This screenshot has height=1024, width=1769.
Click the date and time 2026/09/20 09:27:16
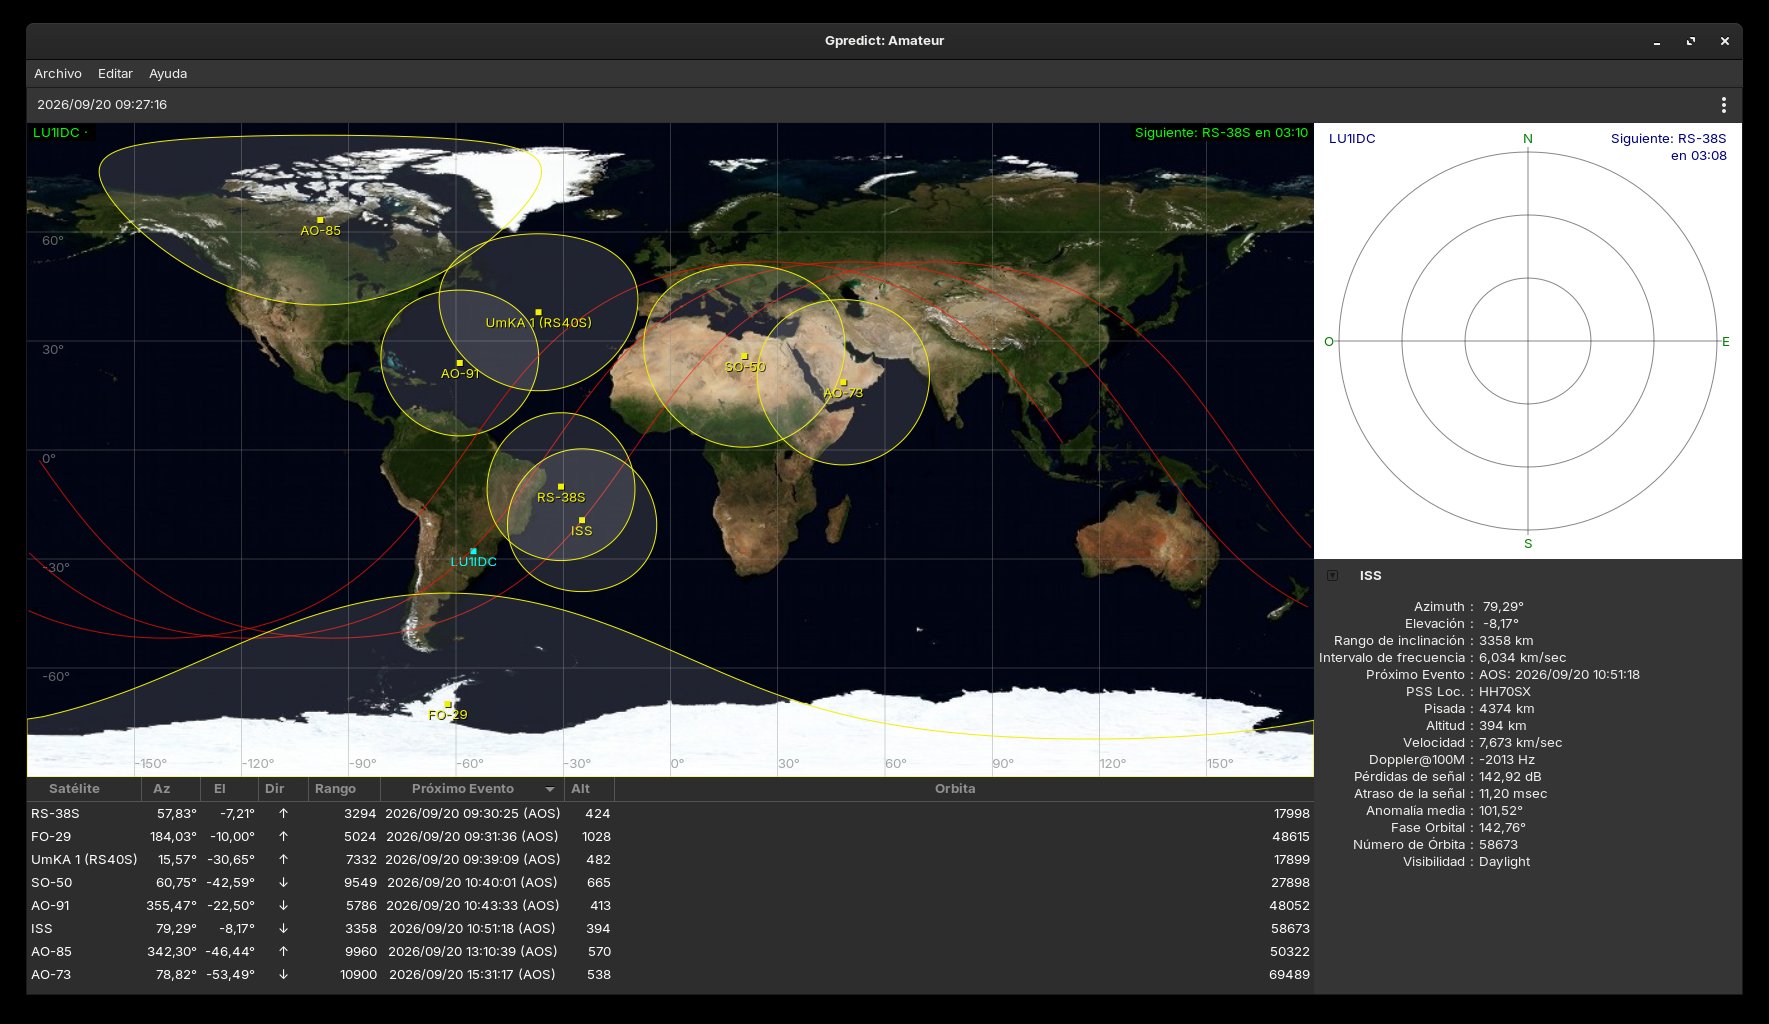tap(102, 105)
